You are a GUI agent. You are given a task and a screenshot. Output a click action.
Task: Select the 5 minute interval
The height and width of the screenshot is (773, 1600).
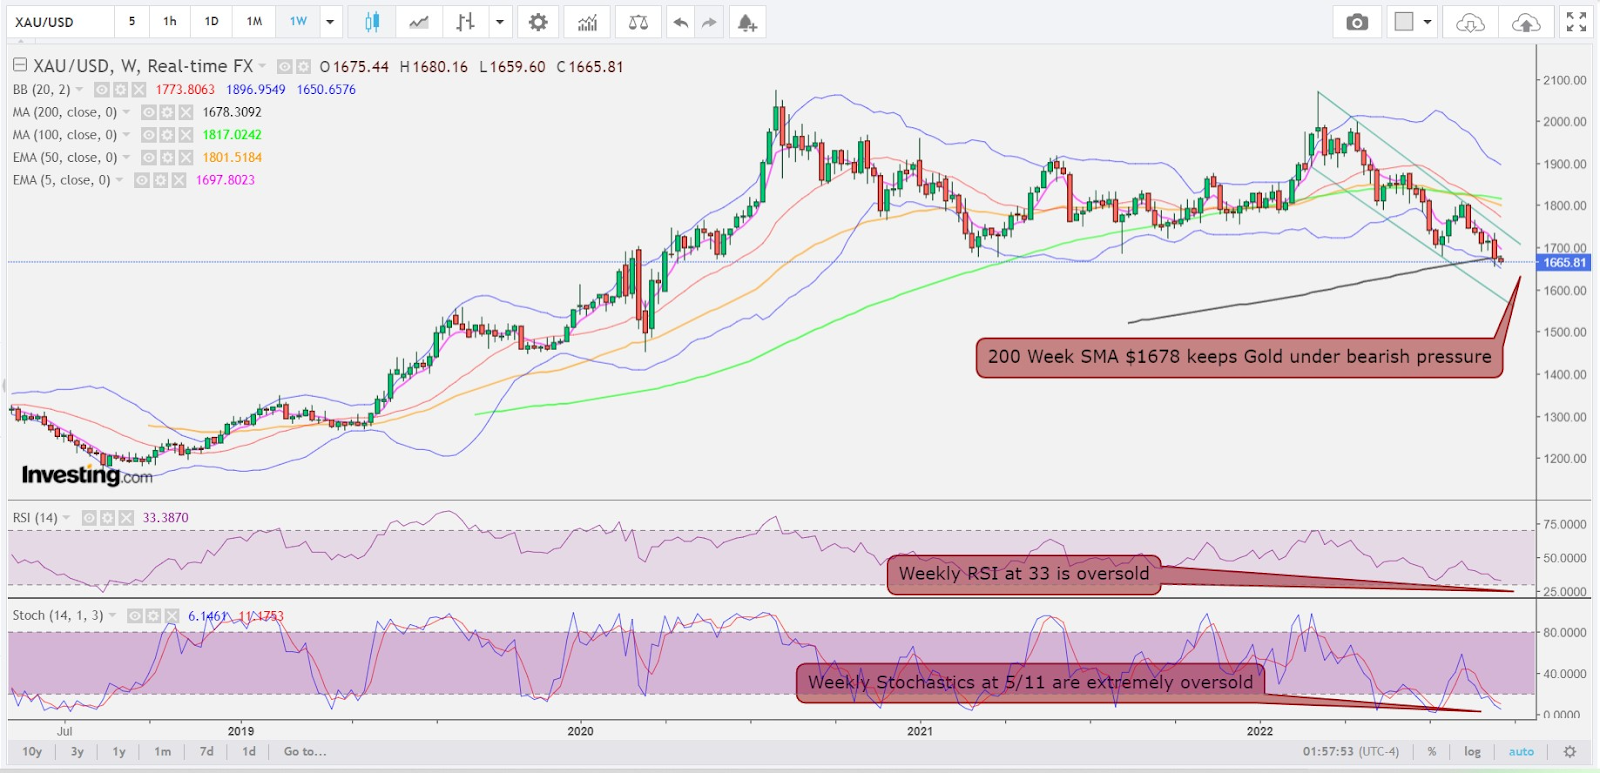pyautogui.click(x=132, y=21)
